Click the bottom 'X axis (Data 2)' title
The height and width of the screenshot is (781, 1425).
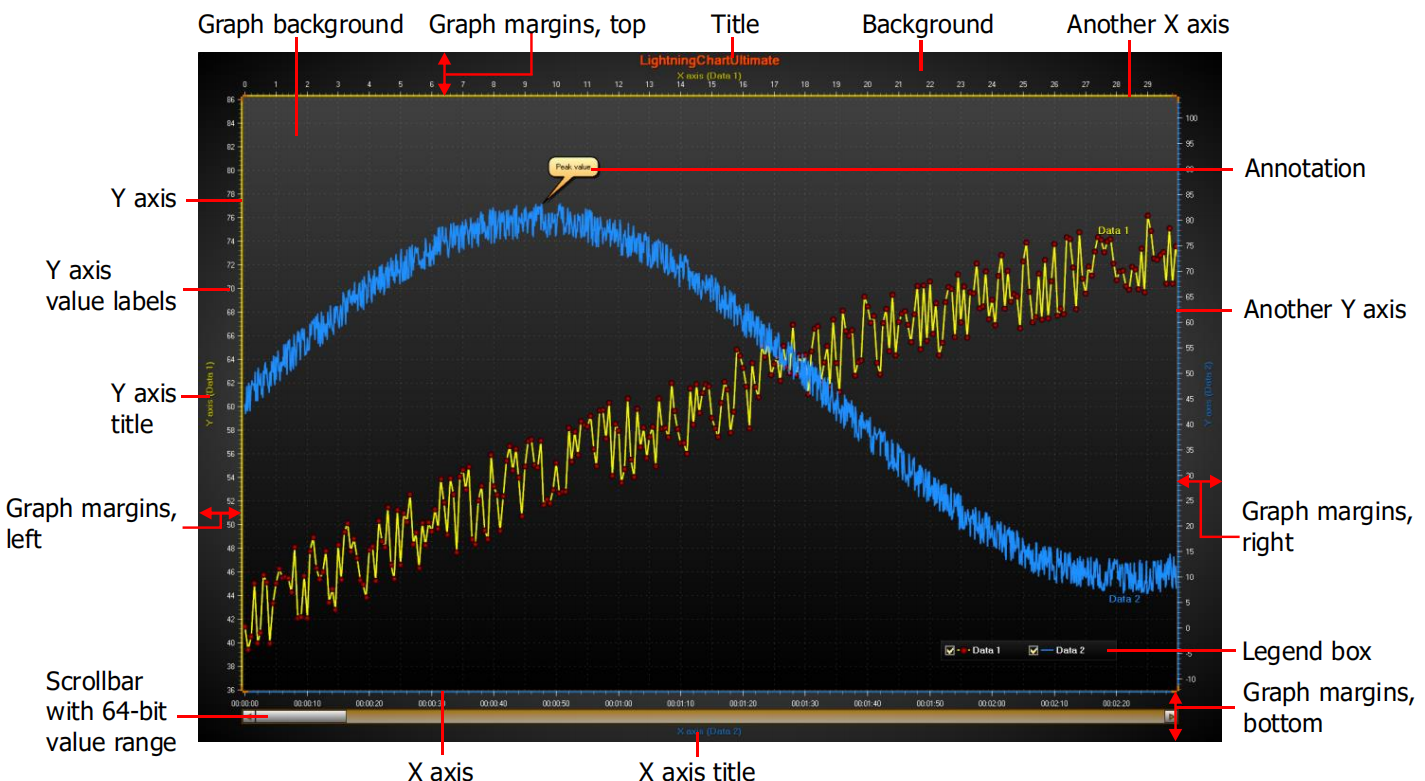click(709, 732)
